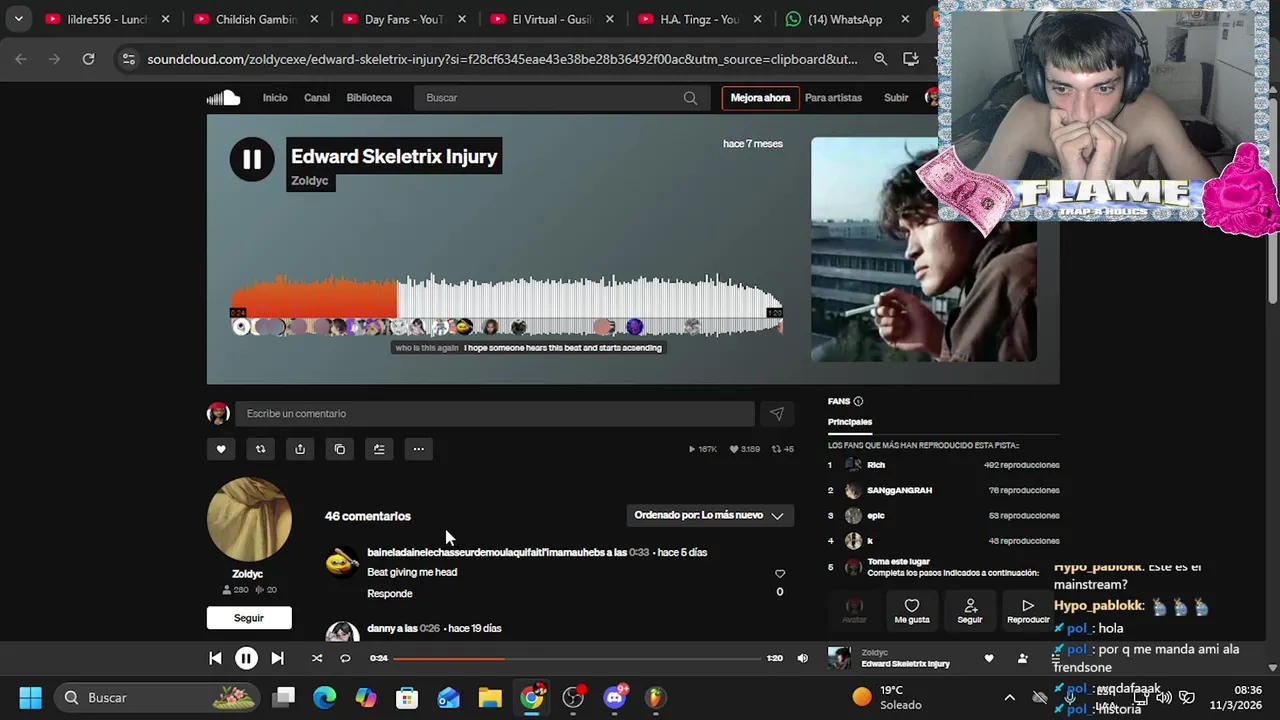Open the 'Ordenado por: Lo más nuevo' dropdown
Image resolution: width=1280 pixels, height=720 pixels.
tap(709, 515)
